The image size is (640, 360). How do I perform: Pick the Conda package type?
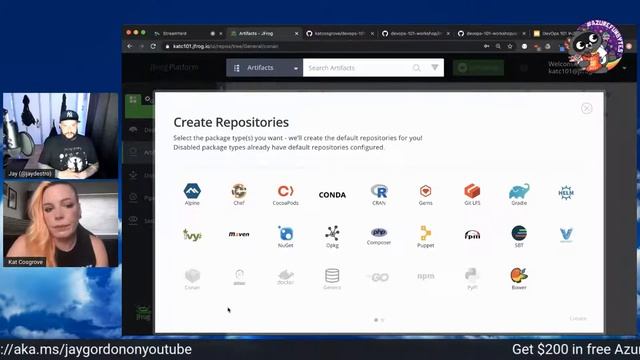pos(332,195)
